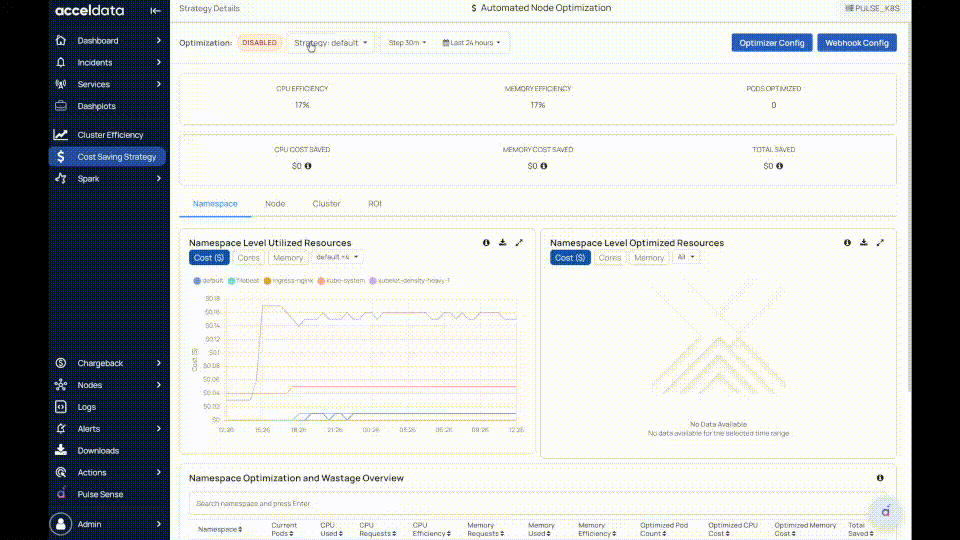Image resolution: width=960 pixels, height=540 pixels.
Task: Expand the Dashboard submenu chevron
Action: [x=159, y=40]
